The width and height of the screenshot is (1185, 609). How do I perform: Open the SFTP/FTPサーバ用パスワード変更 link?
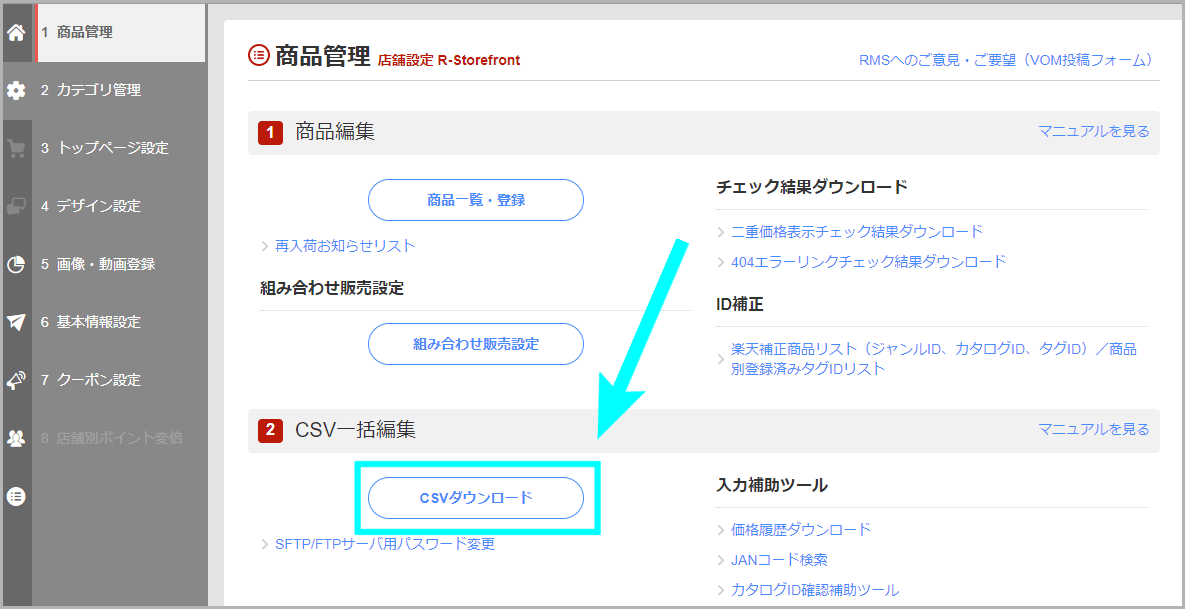tap(385, 544)
